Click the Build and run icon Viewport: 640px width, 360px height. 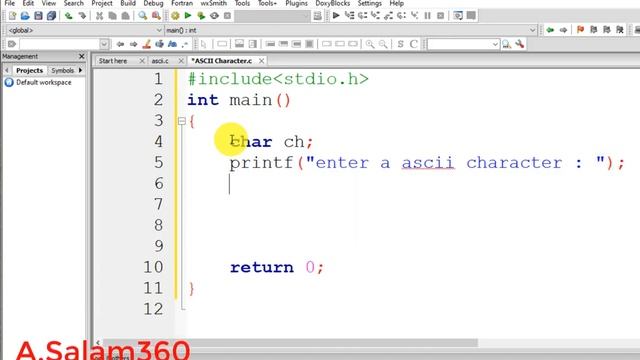(201, 16)
